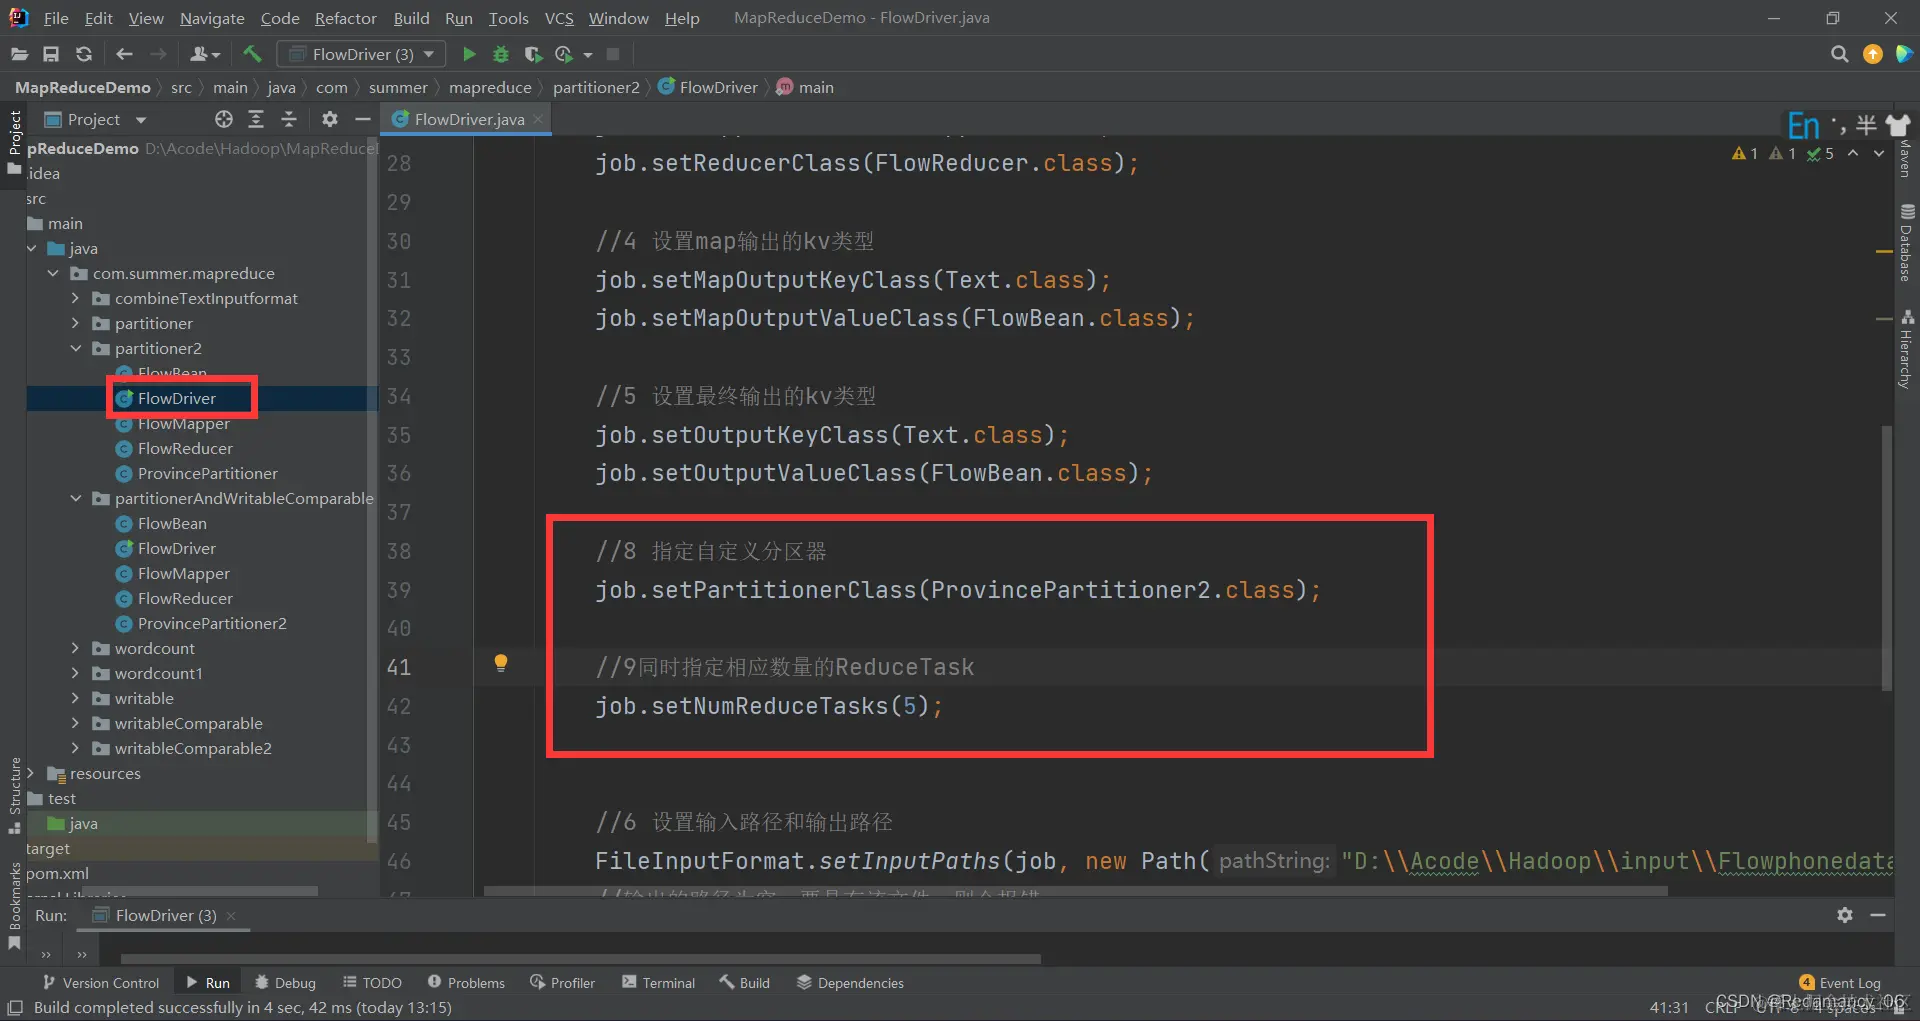The image size is (1920, 1021).
Task: Click the mapreduce breadcrumb
Action: coord(490,87)
